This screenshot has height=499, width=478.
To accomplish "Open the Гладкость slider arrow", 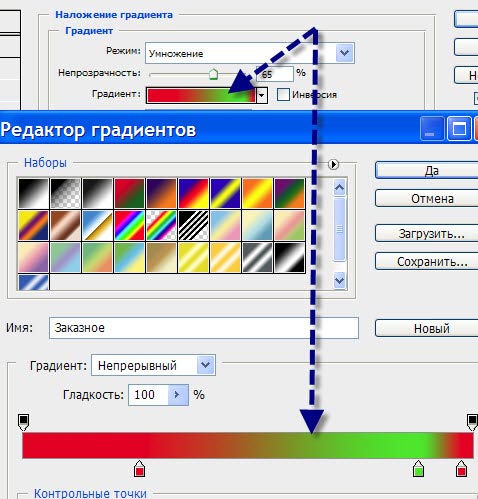I will [178, 395].
